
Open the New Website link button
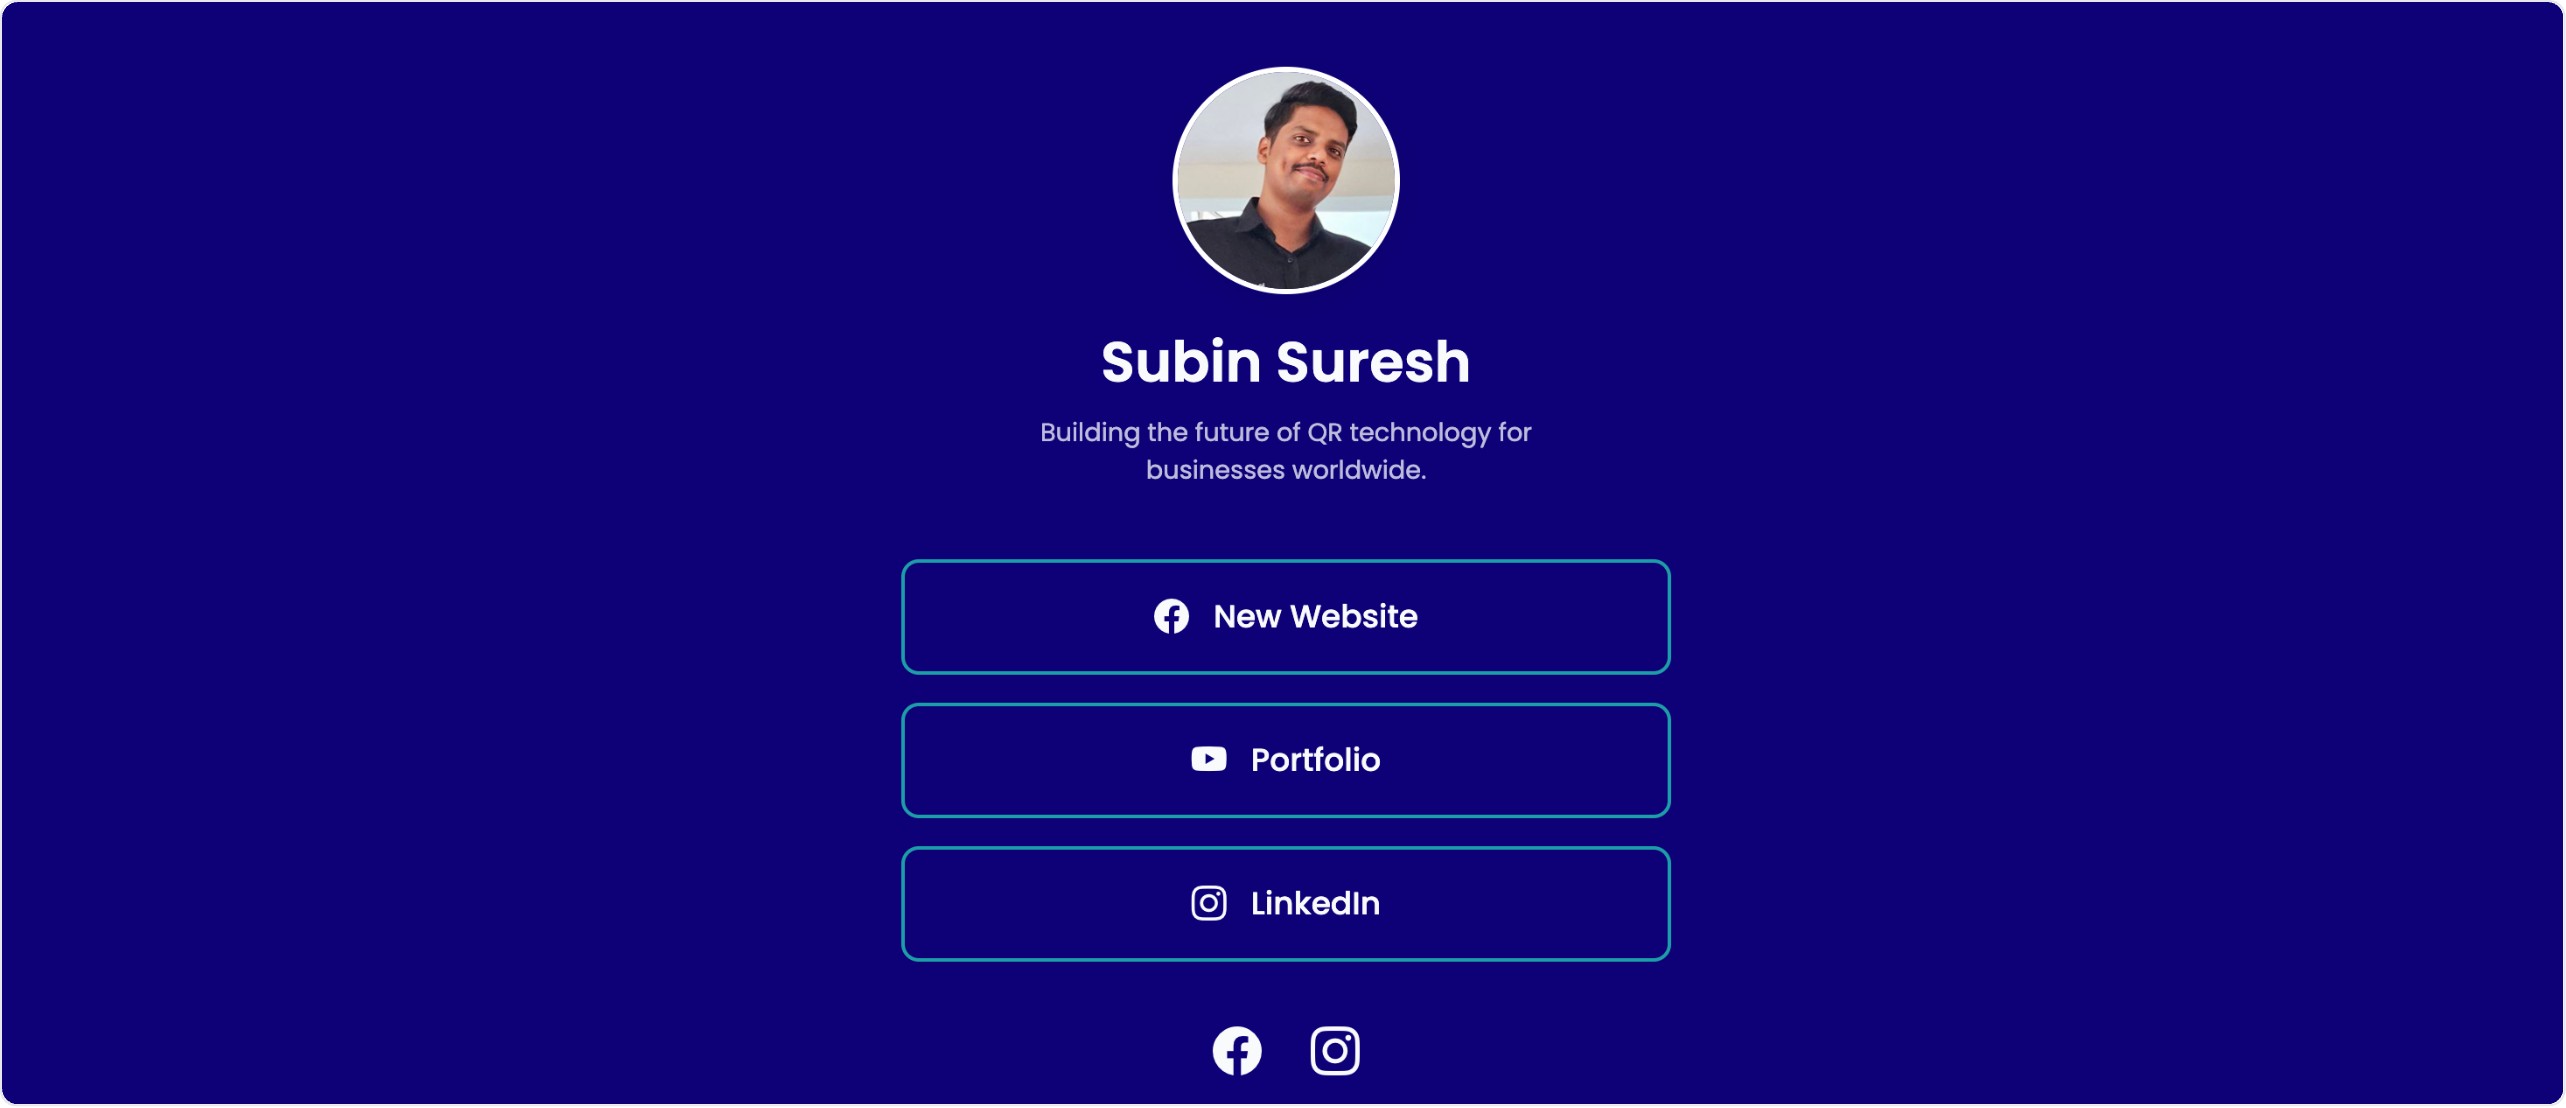click(1285, 617)
